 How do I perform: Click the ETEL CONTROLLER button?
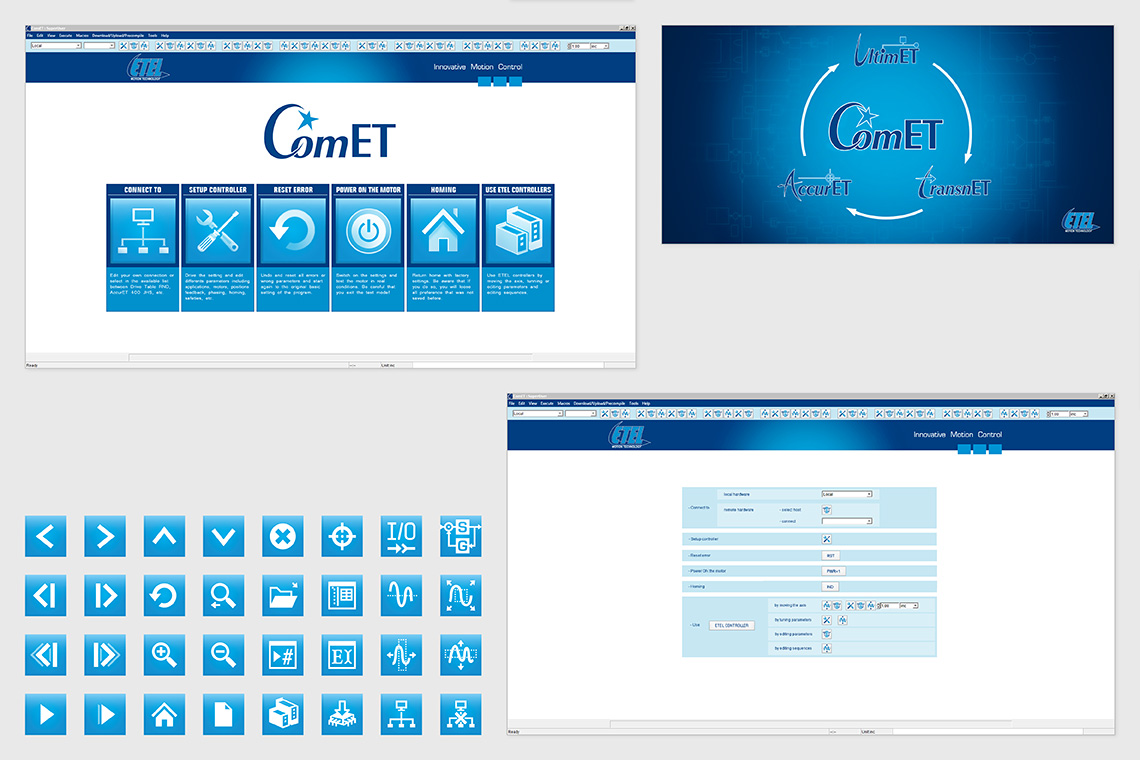point(731,625)
